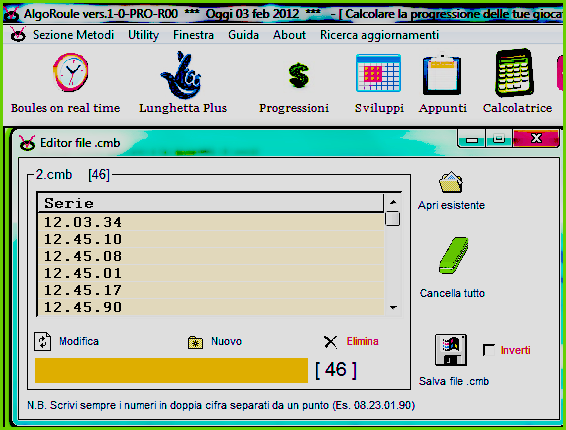Click Editor file .cmb window icon

27,143
